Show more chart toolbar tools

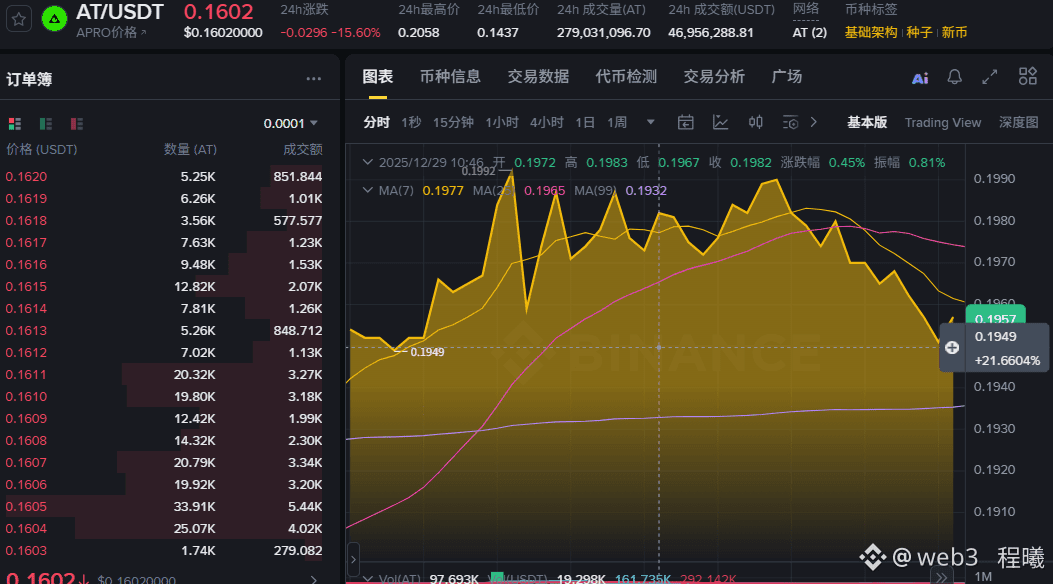coord(814,122)
